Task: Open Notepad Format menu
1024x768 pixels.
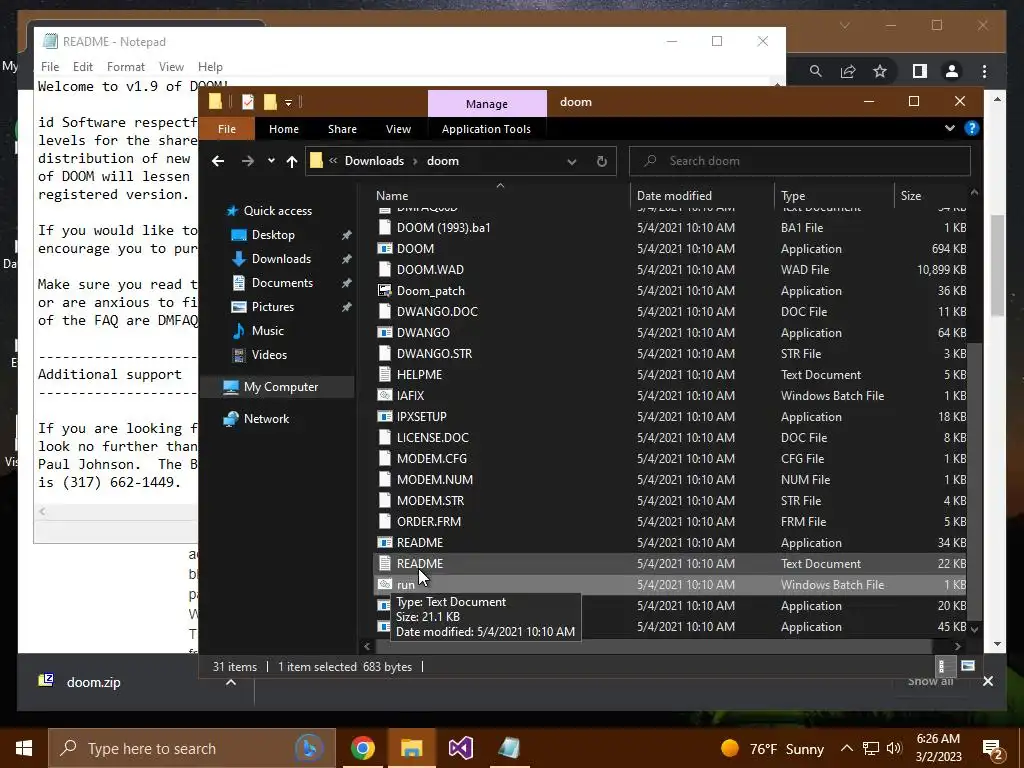Action: click(125, 67)
